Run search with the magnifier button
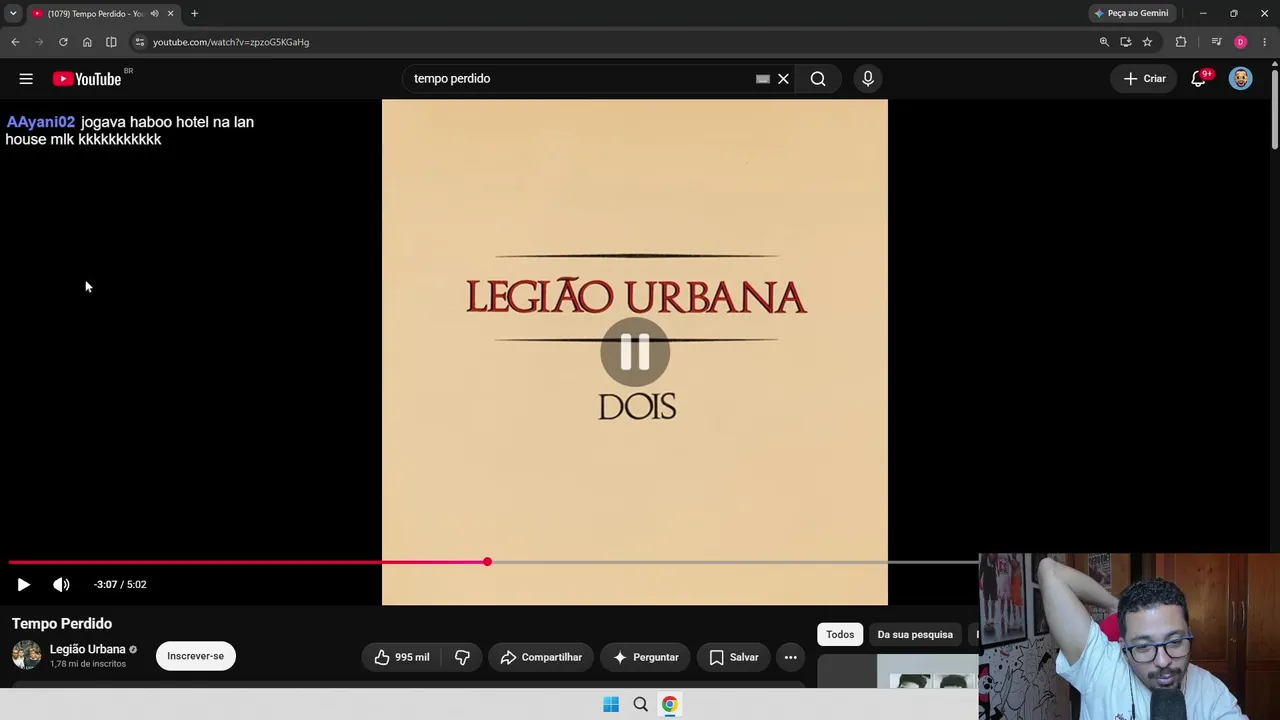The height and width of the screenshot is (720, 1280). 818,79
